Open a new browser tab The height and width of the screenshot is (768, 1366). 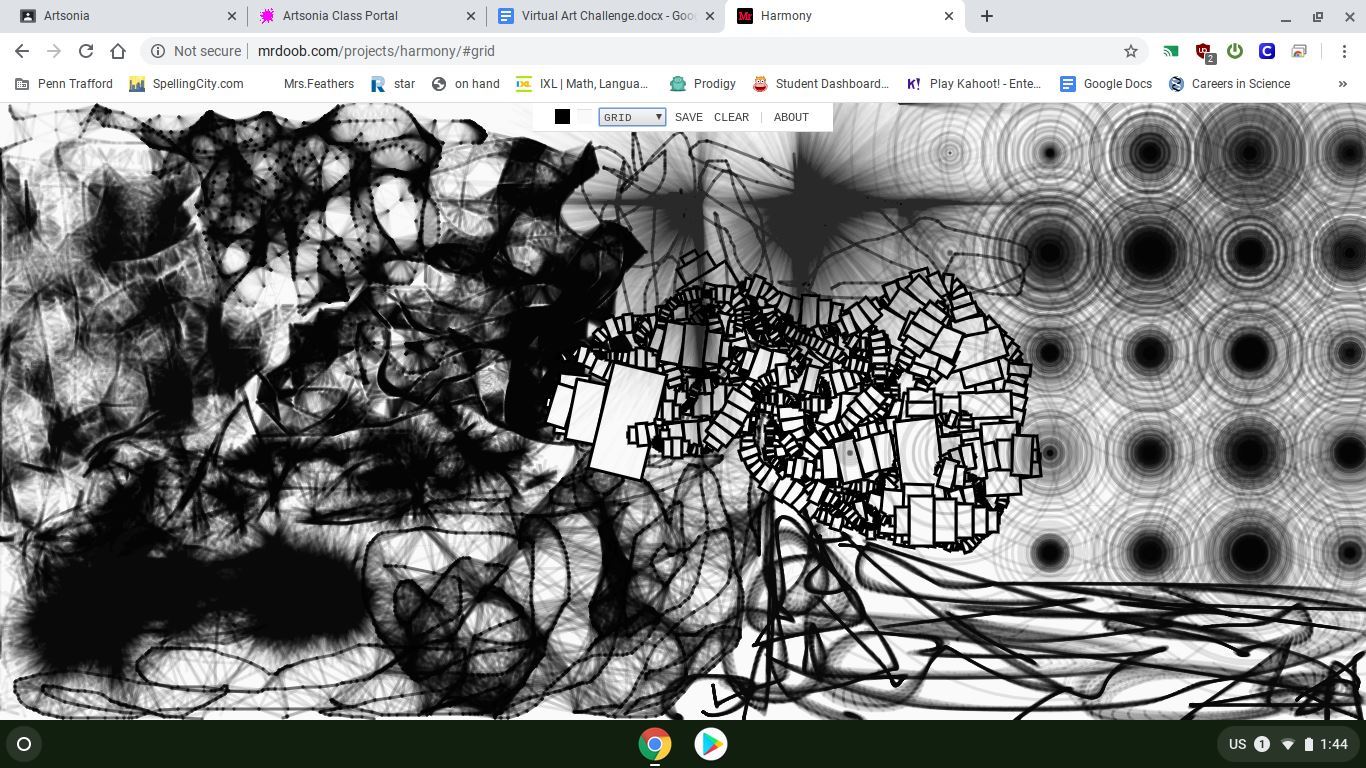click(x=986, y=16)
